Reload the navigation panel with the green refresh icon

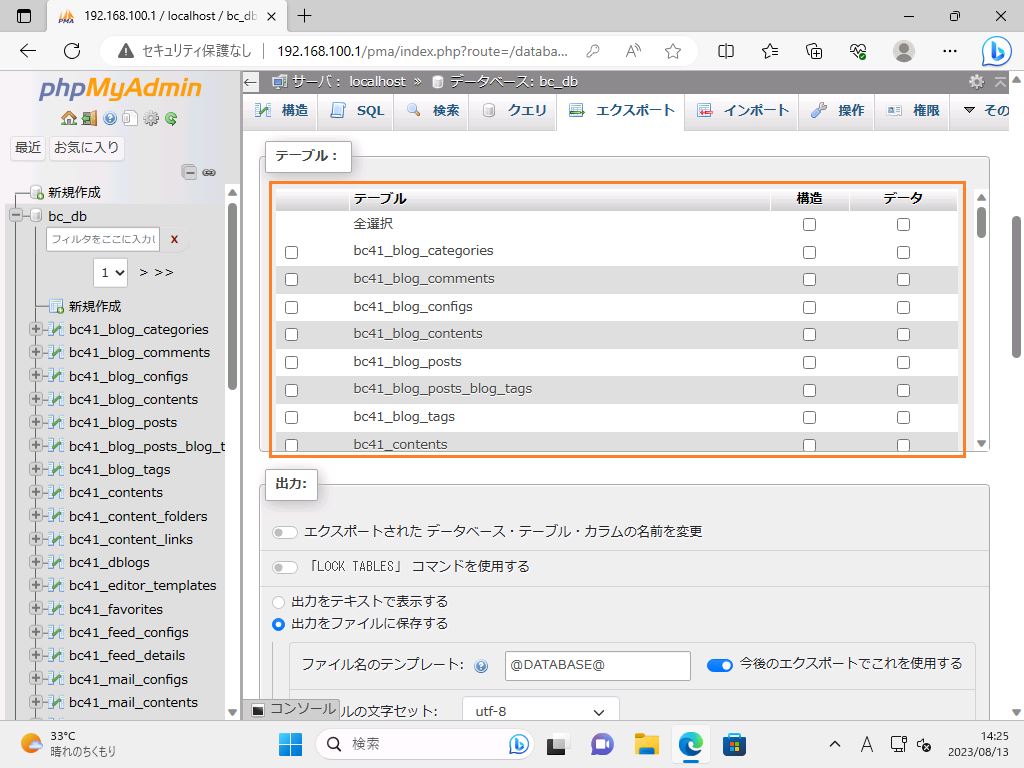pos(172,118)
